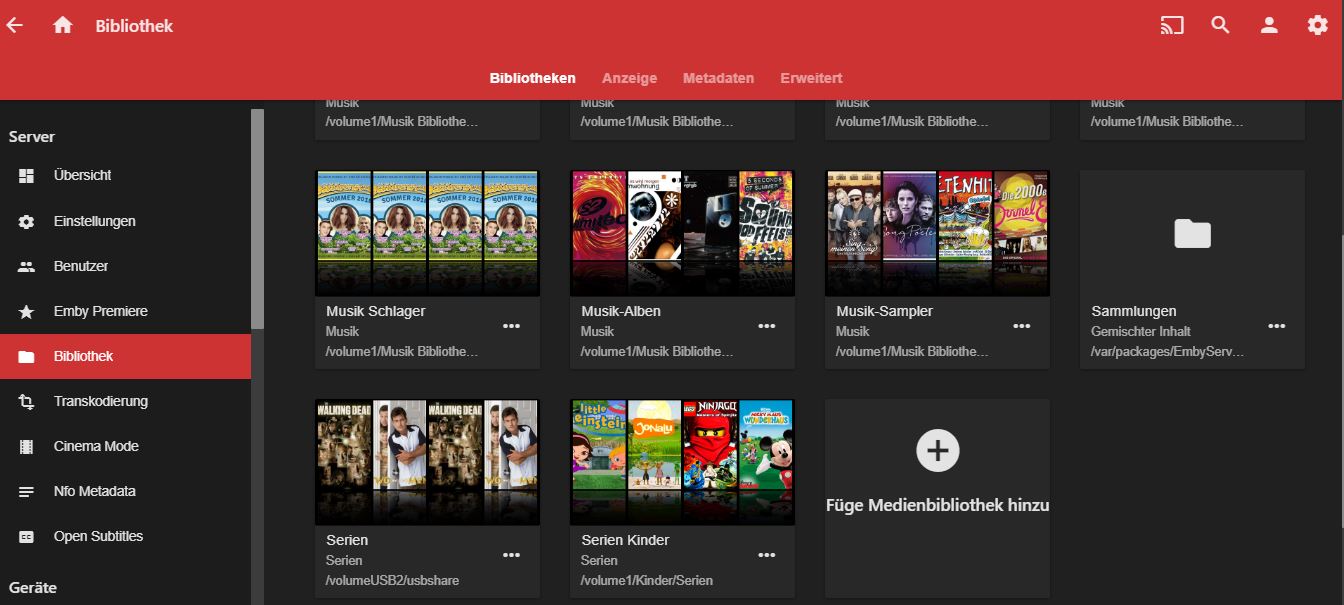
Task: Click the Musik-Alben library title
Action: pyautogui.click(x=621, y=312)
